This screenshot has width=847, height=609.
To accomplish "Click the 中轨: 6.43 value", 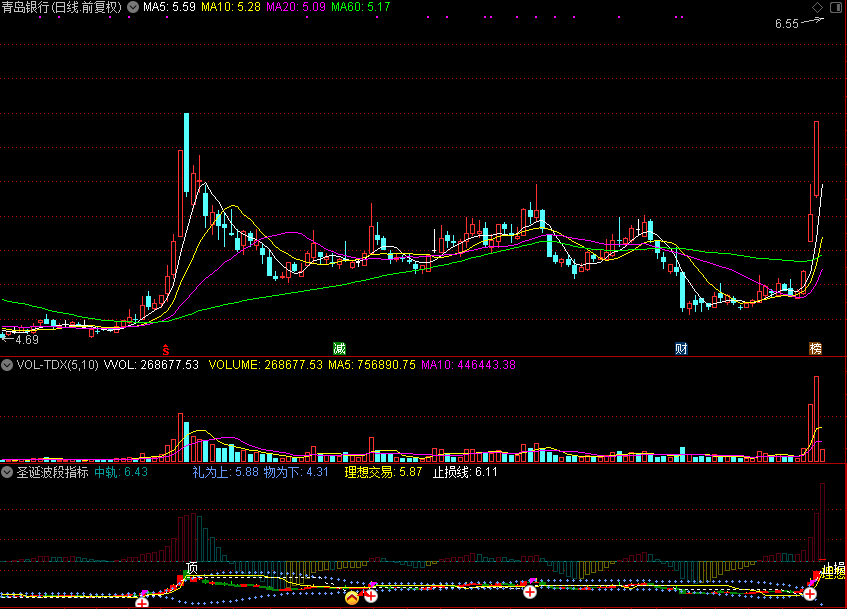I will pos(121,472).
